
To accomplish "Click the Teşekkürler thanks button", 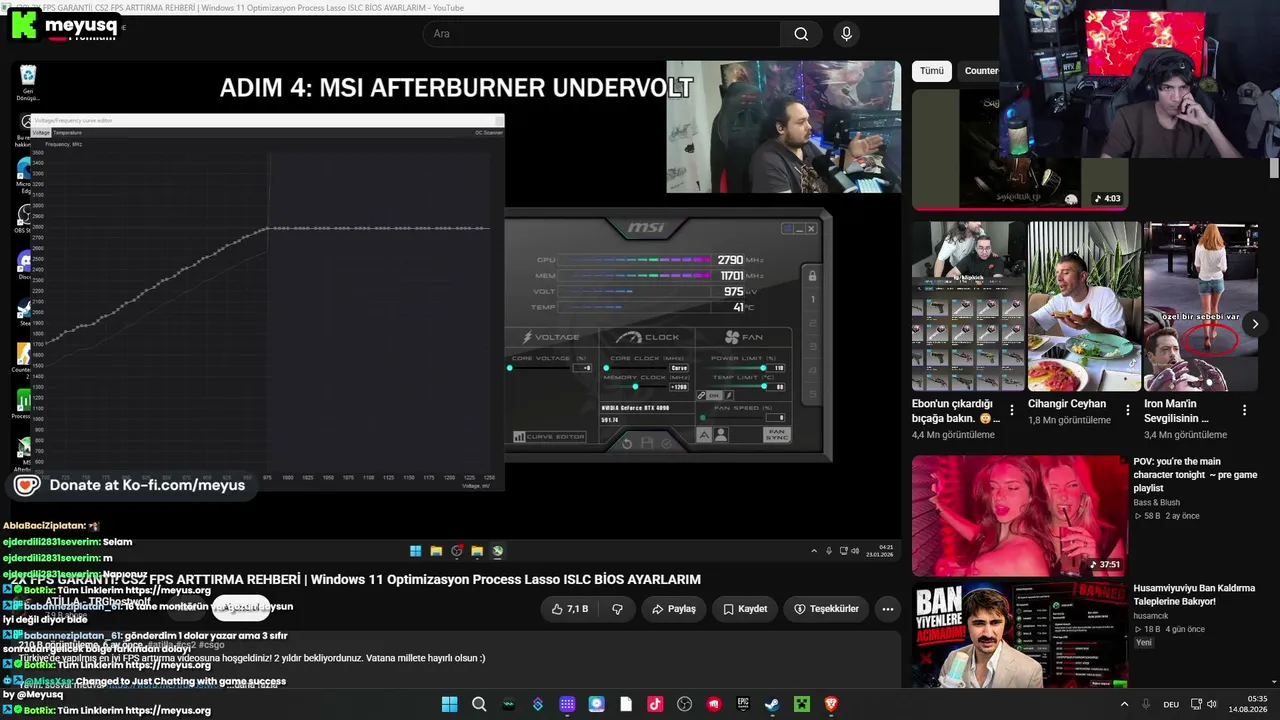I will pyautogui.click(x=826, y=609).
